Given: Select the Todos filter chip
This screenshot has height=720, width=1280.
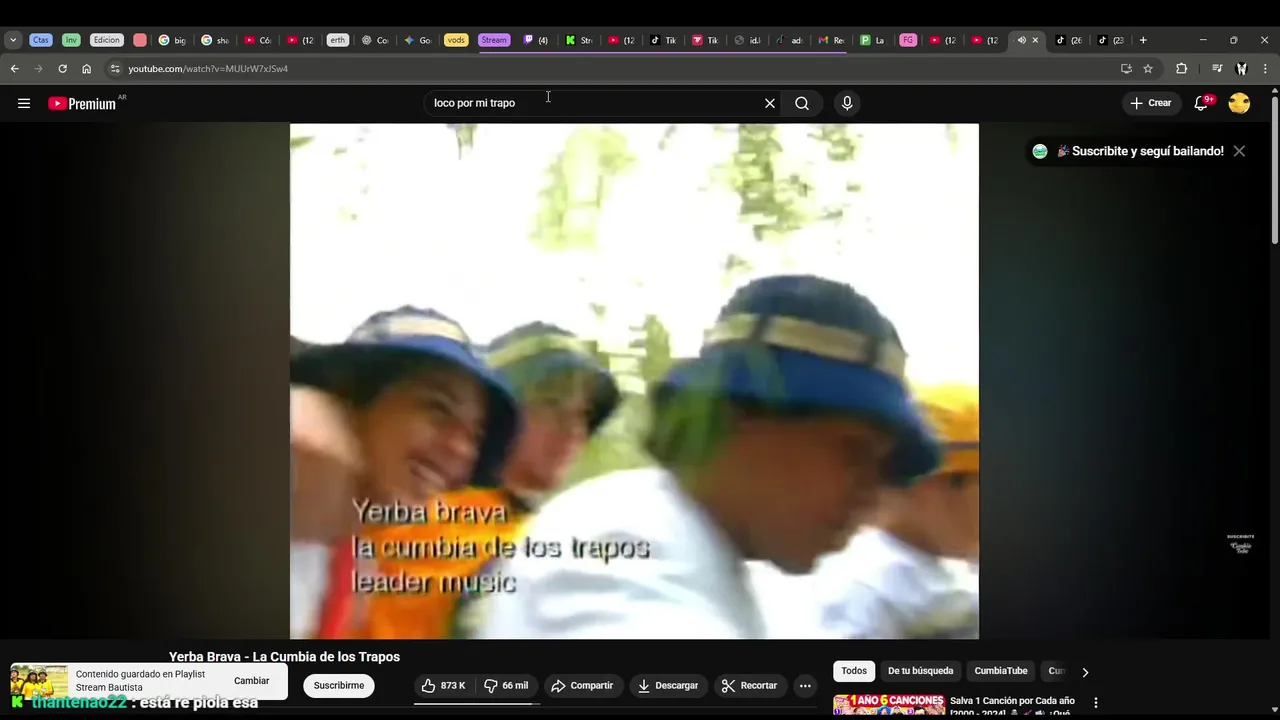Looking at the screenshot, I should 854,671.
